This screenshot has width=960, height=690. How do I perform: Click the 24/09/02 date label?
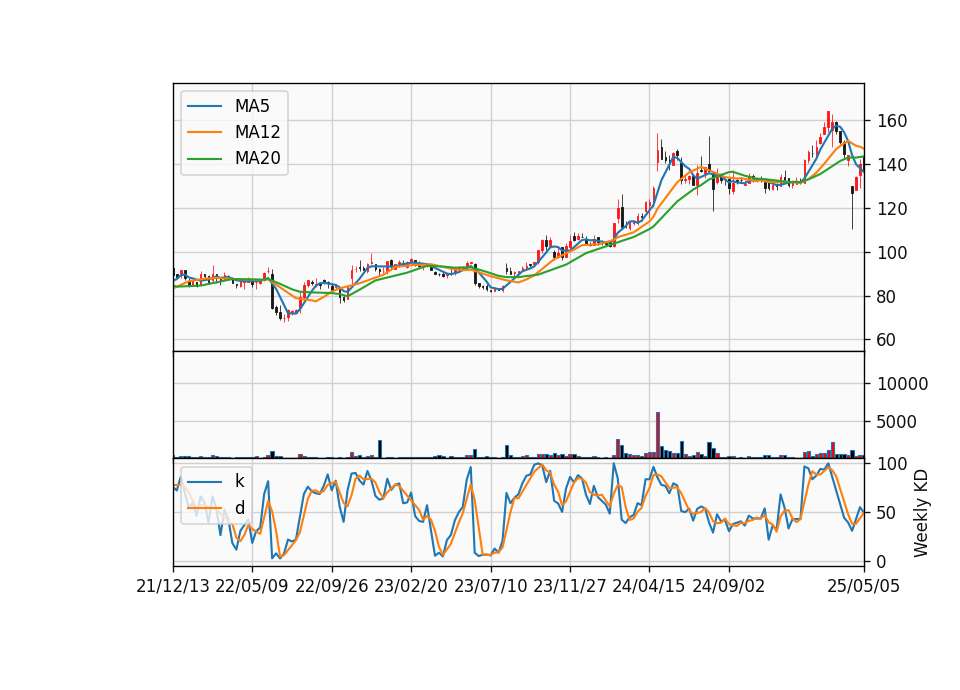pos(729,587)
